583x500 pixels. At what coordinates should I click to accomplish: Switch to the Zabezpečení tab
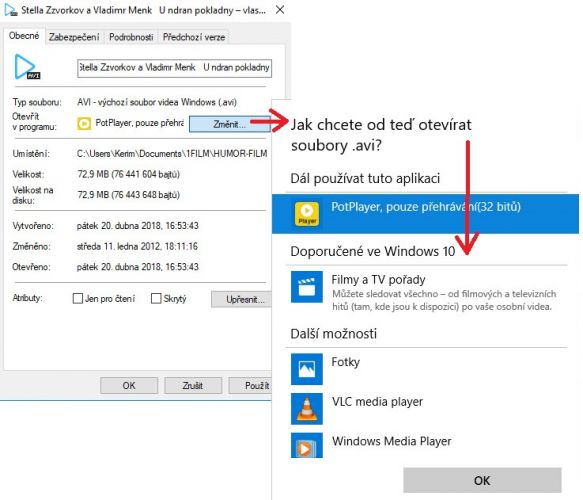[74, 37]
